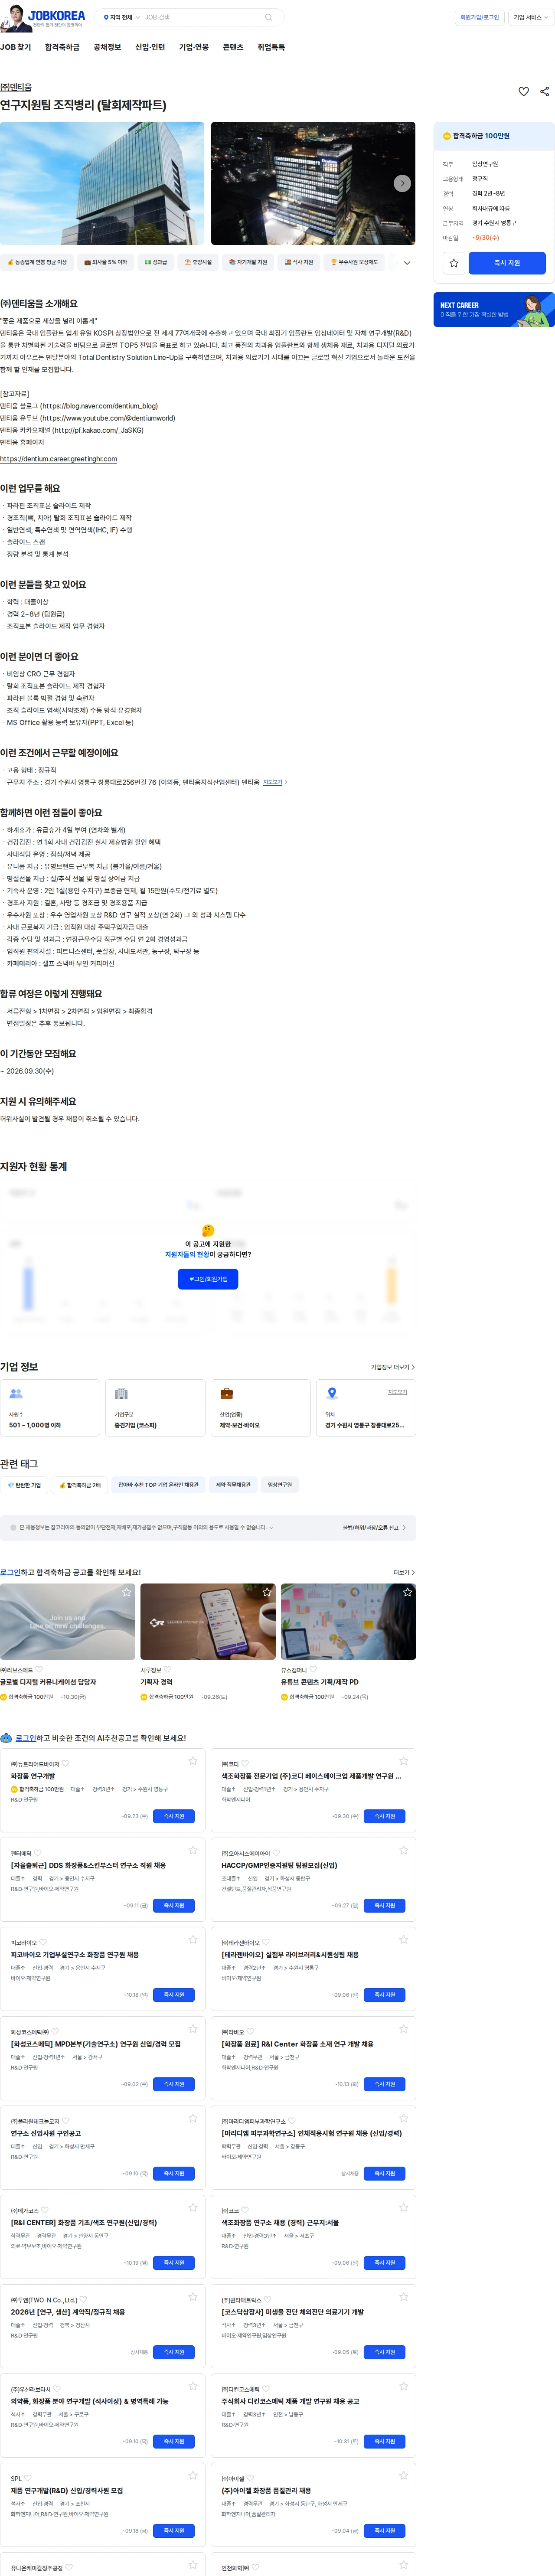The image size is (555, 2576).
Task: Star the 유튜브 콘텐츠 기획/제작 PD card
Action: (407, 1592)
